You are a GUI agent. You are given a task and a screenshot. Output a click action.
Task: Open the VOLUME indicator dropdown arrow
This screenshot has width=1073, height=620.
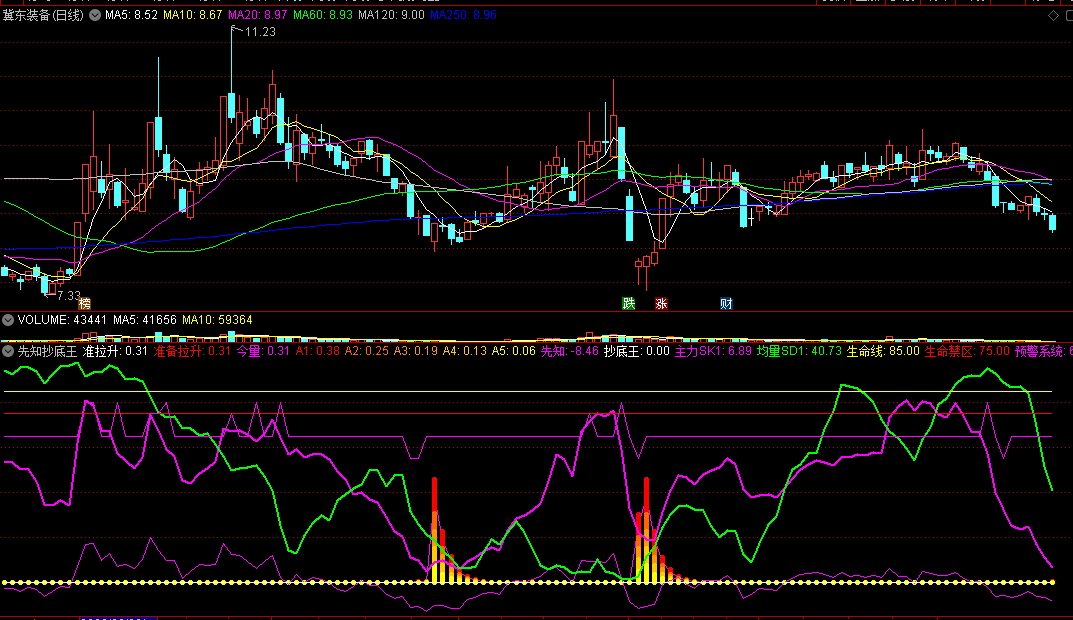tap(8, 320)
